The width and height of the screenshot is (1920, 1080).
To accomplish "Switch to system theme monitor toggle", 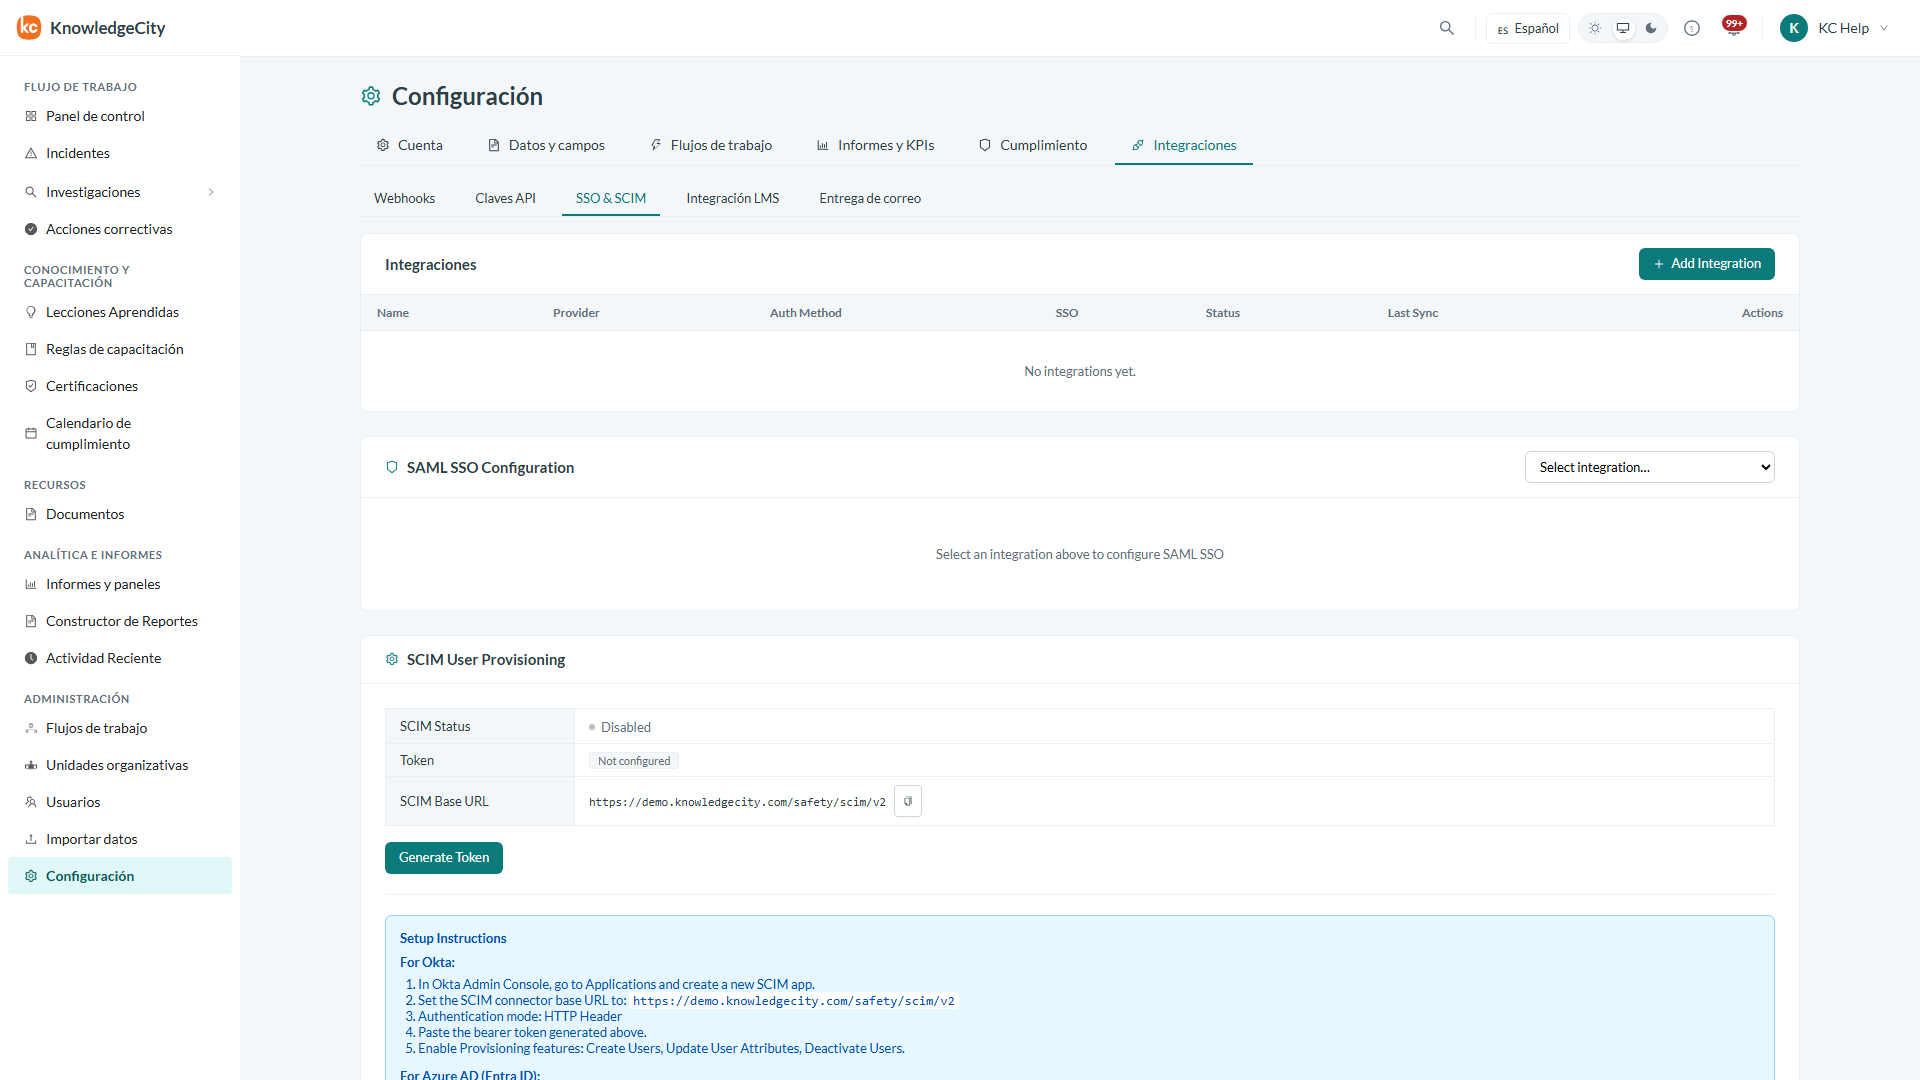I will [x=1623, y=28].
